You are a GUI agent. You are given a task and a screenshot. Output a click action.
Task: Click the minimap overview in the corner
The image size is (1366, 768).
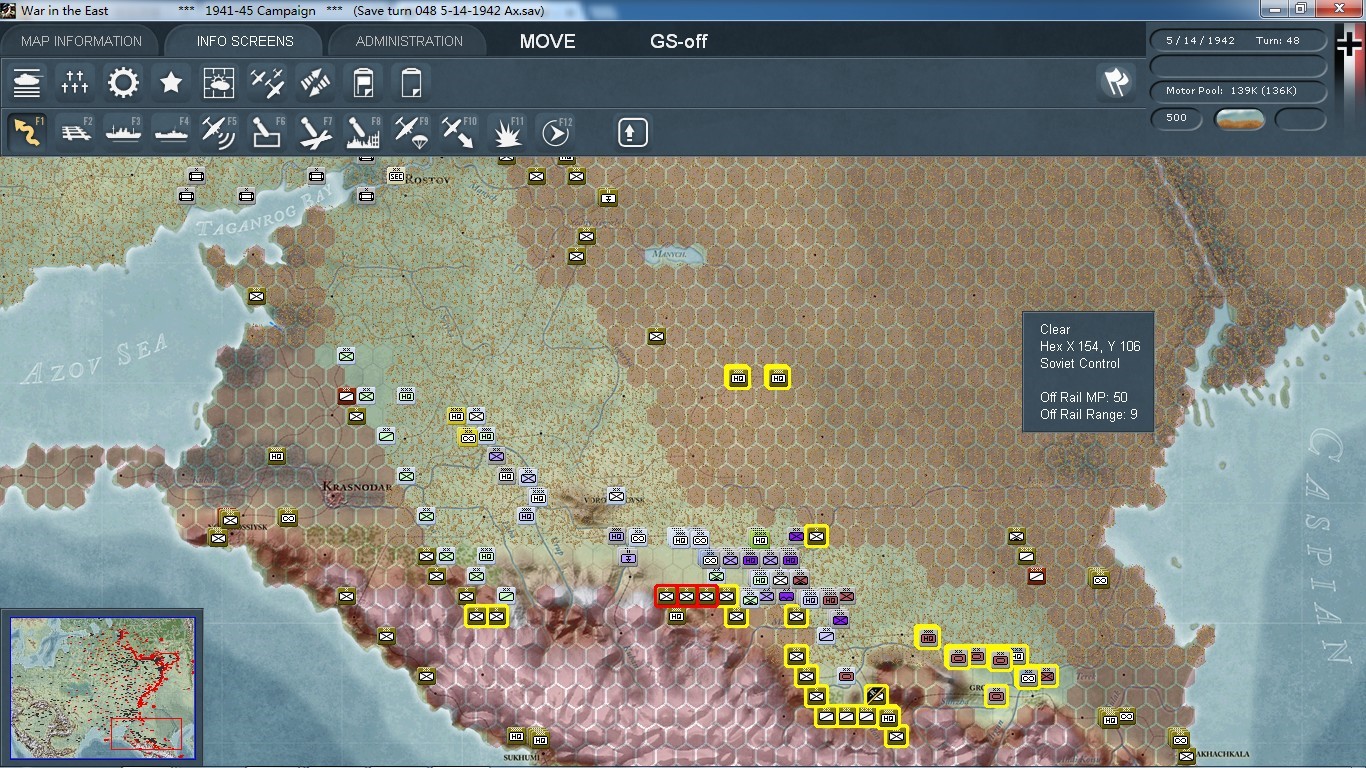[102, 688]
